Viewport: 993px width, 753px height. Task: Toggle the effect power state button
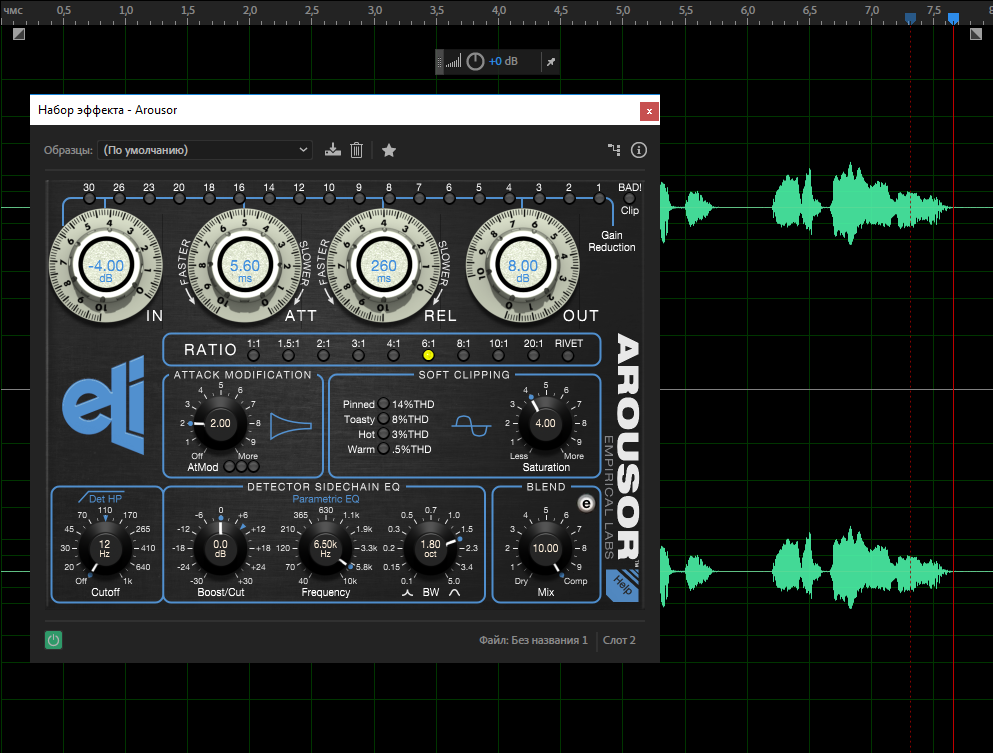coord(53,640)
